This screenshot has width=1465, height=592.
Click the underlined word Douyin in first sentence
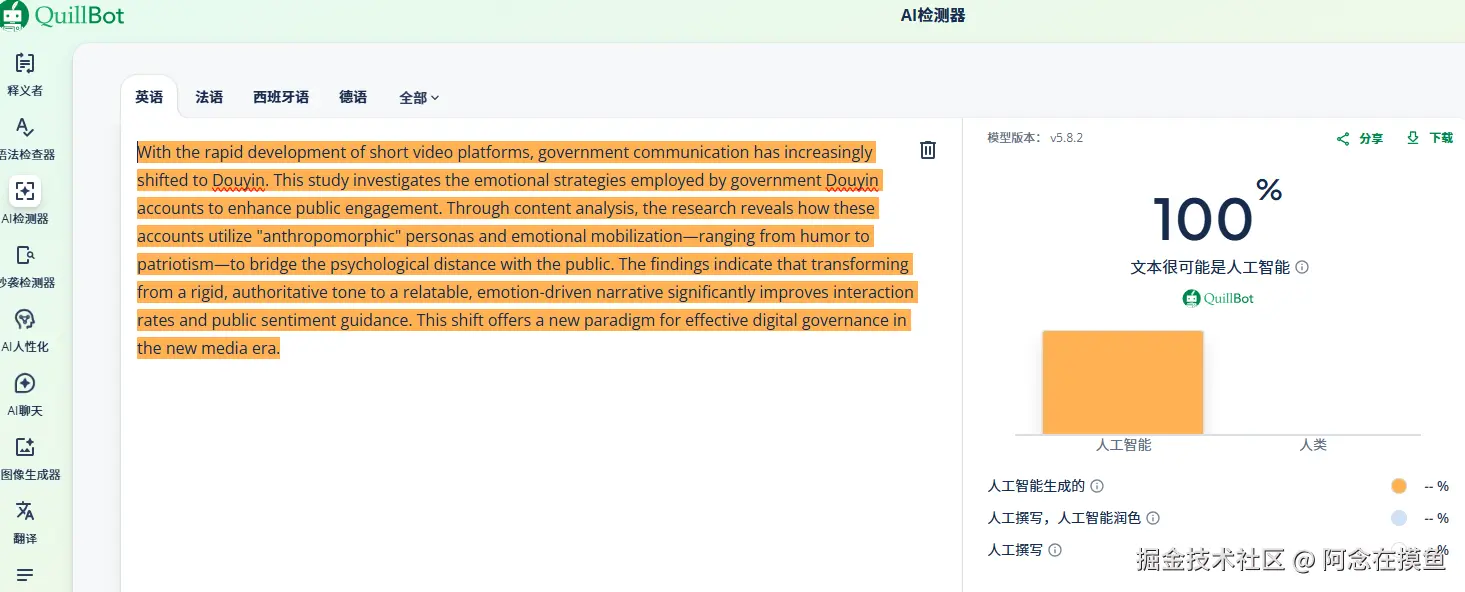pyautogui.click(x=239, y=181)
